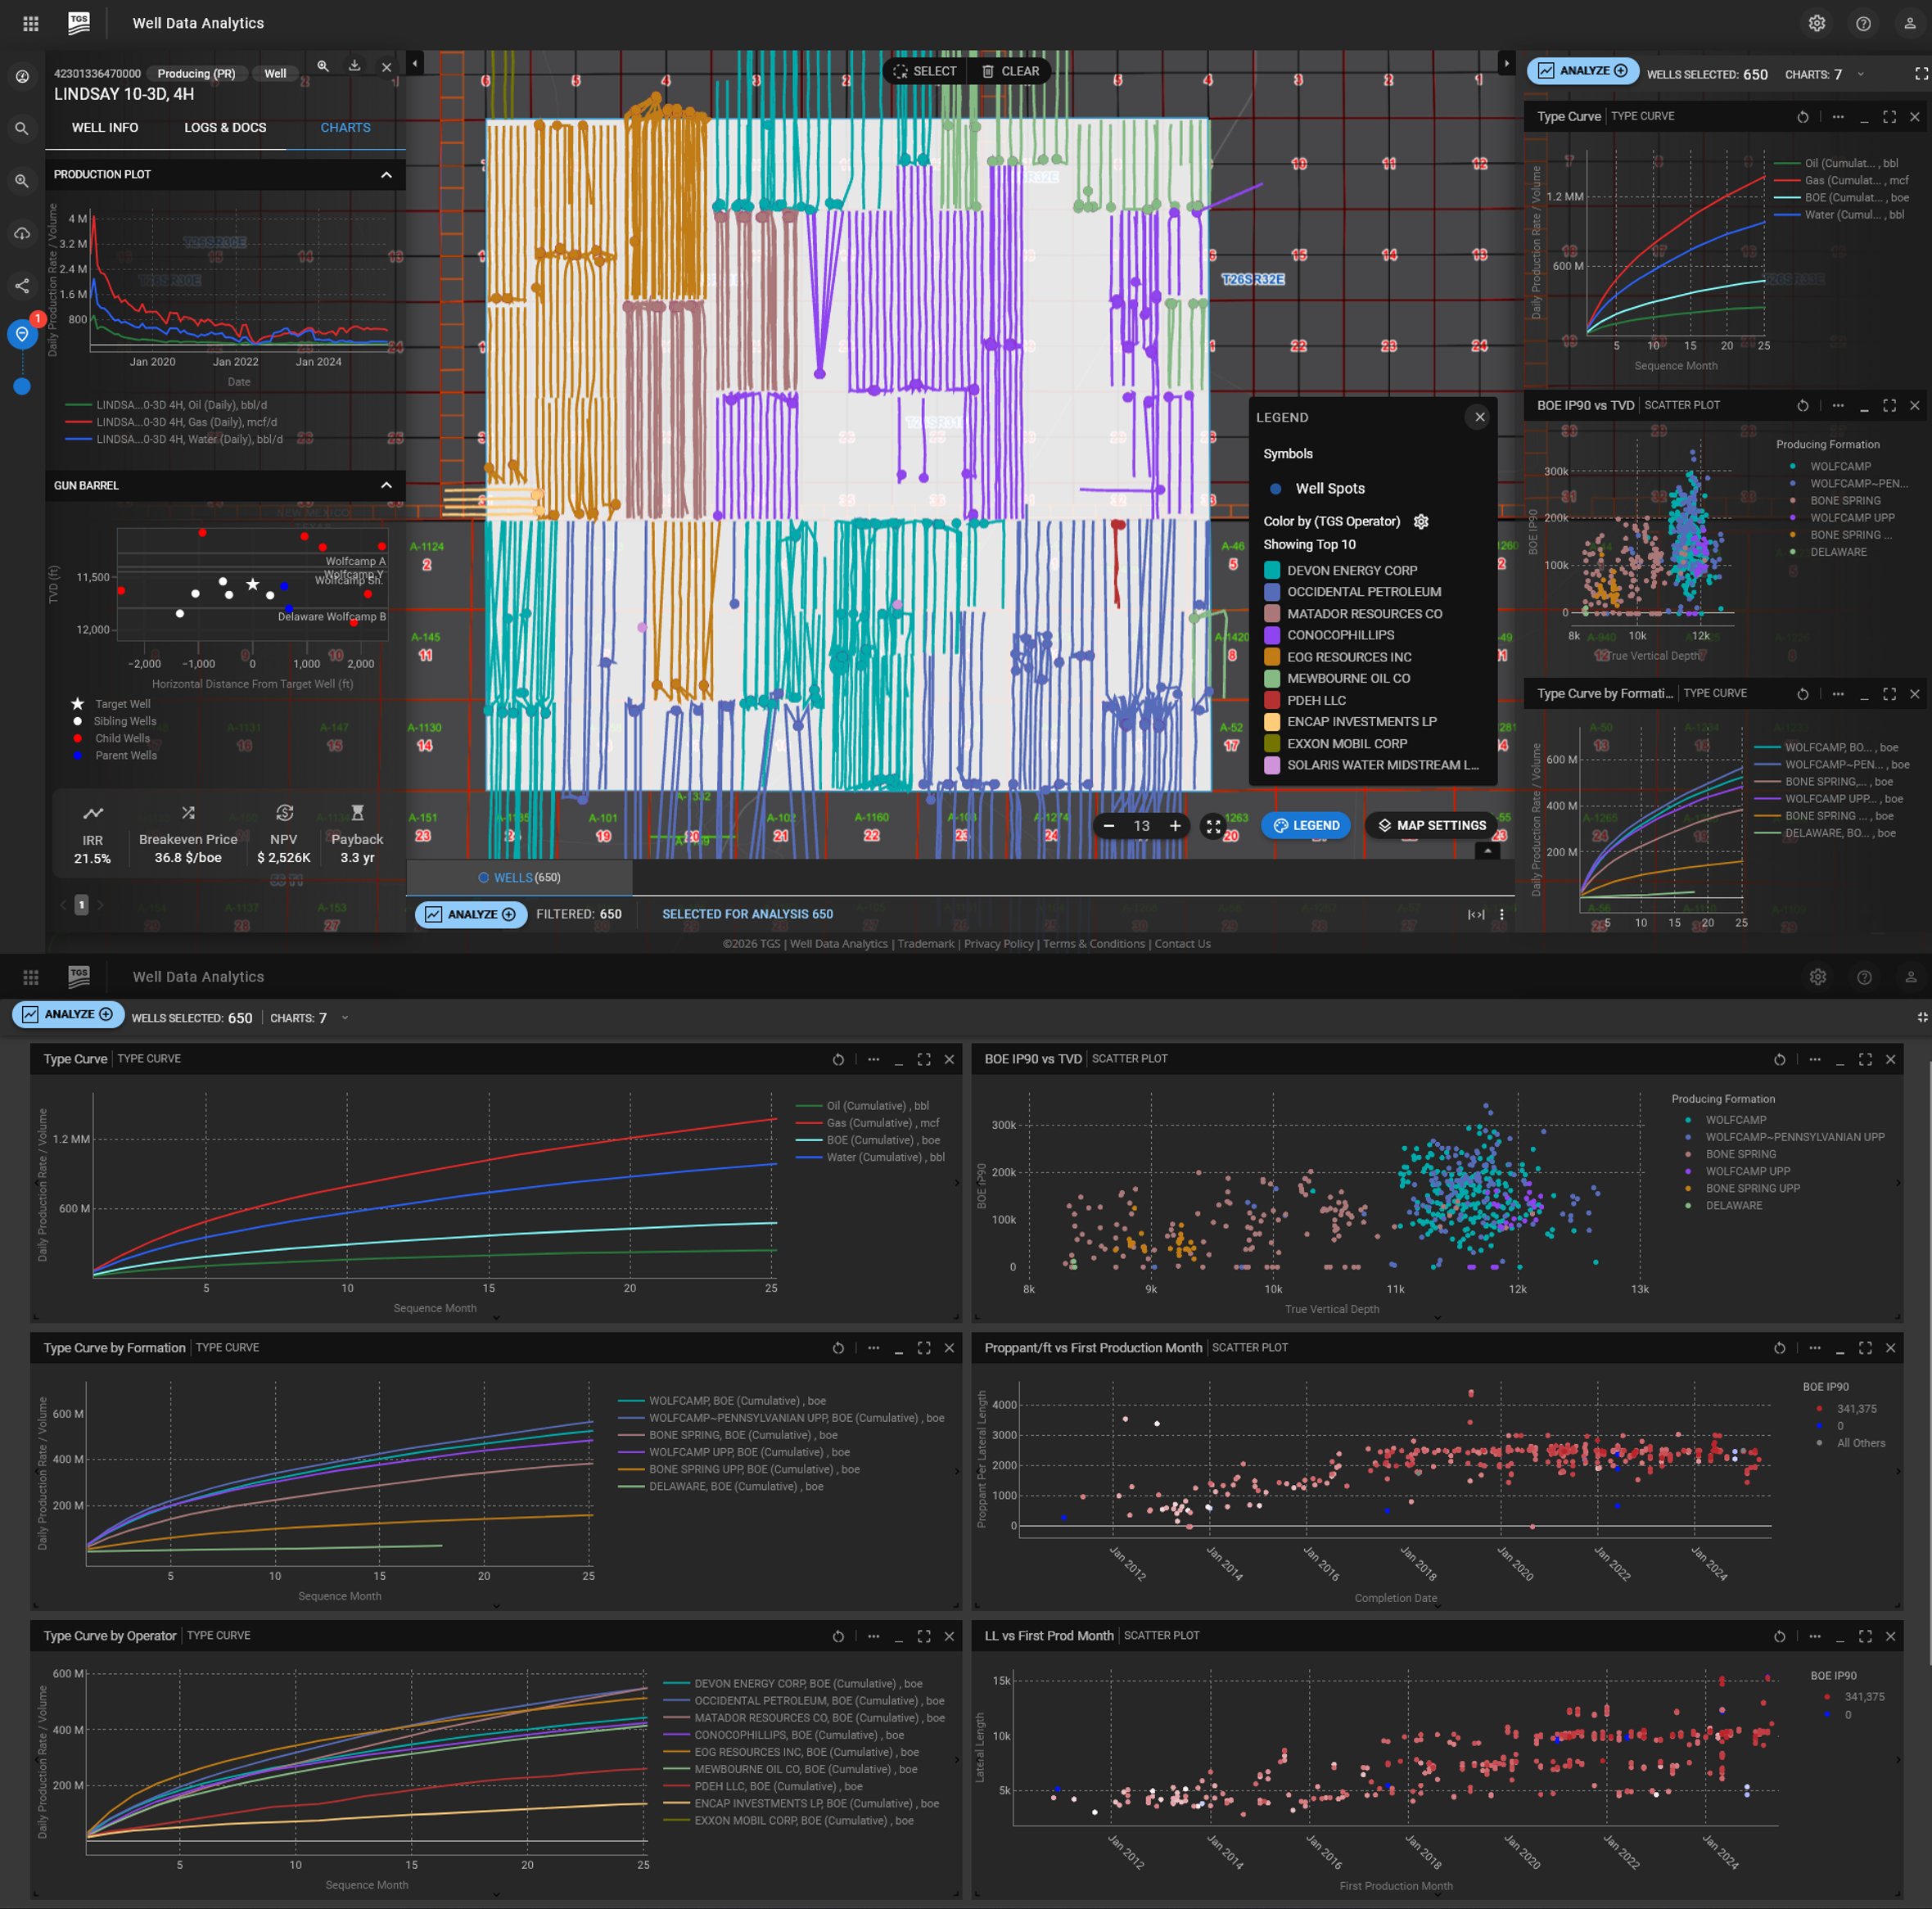Open color-by operator settings gear in legend
Image resolution: width=1932 pixels, height=1909 pixels.
[1421, 521]
